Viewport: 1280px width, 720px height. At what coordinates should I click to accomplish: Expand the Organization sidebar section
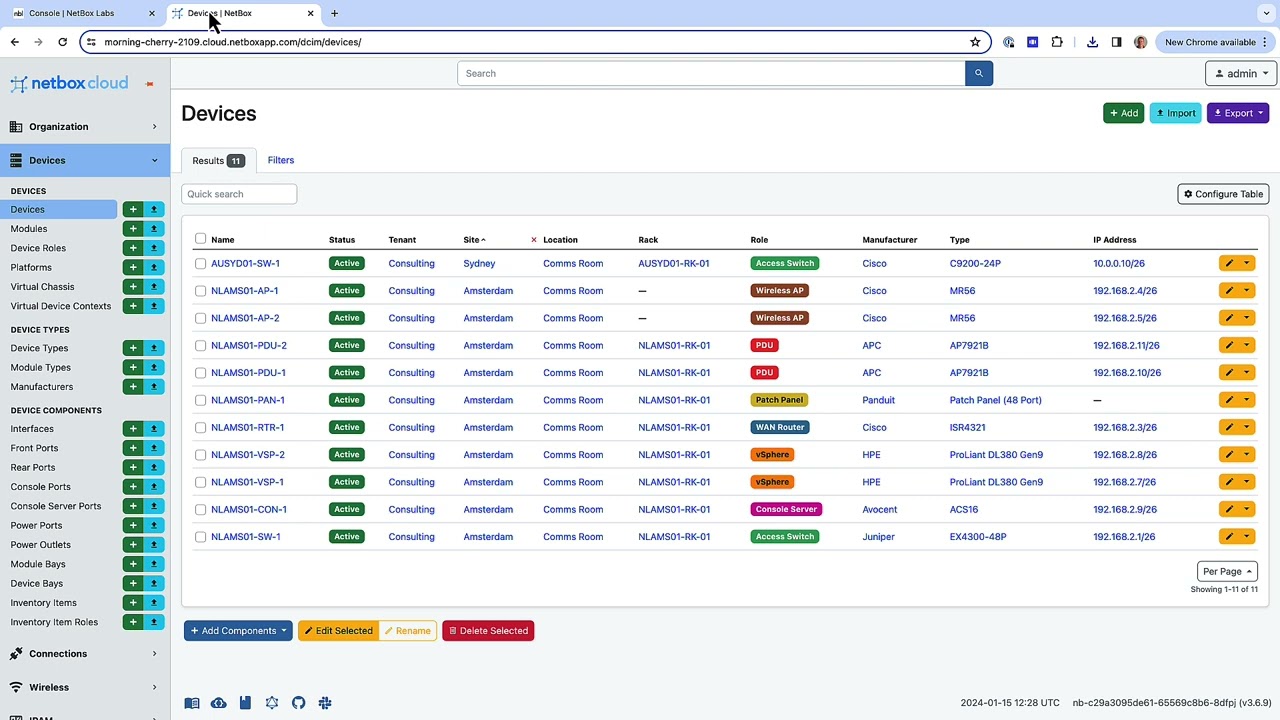click(x=85, y=127)
